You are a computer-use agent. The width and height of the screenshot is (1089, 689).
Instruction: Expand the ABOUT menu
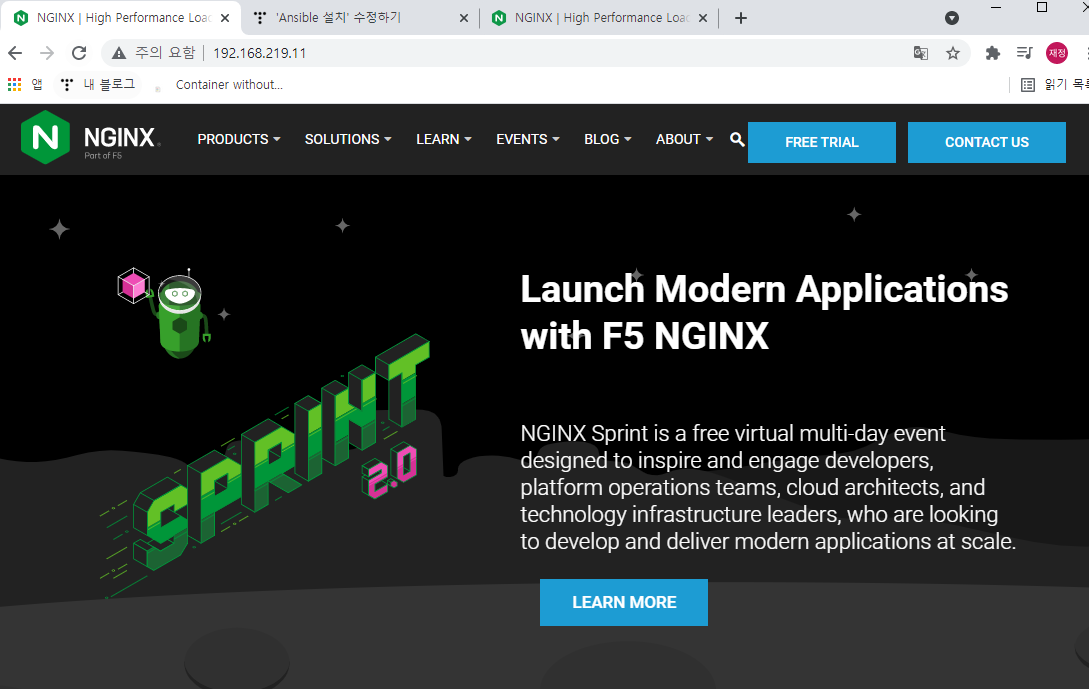point(685,139)
